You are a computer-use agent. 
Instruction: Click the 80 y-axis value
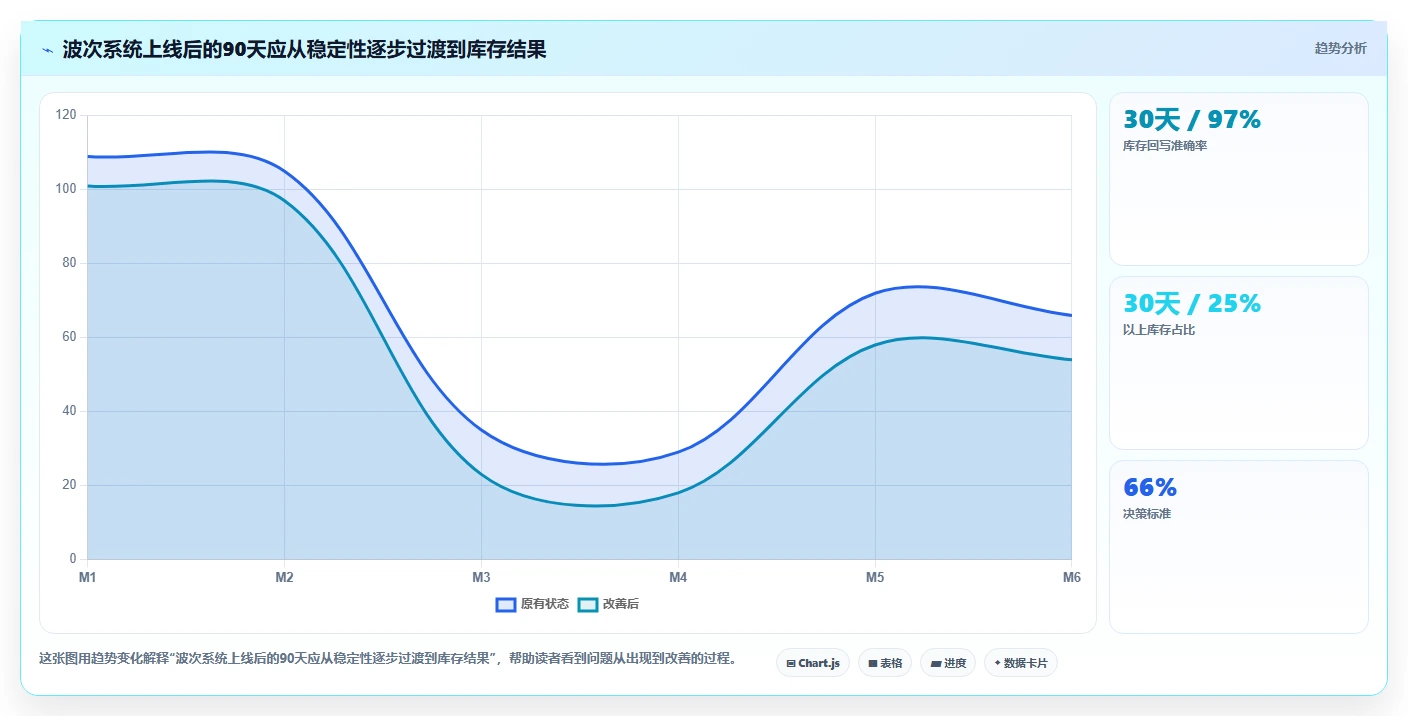69,263
